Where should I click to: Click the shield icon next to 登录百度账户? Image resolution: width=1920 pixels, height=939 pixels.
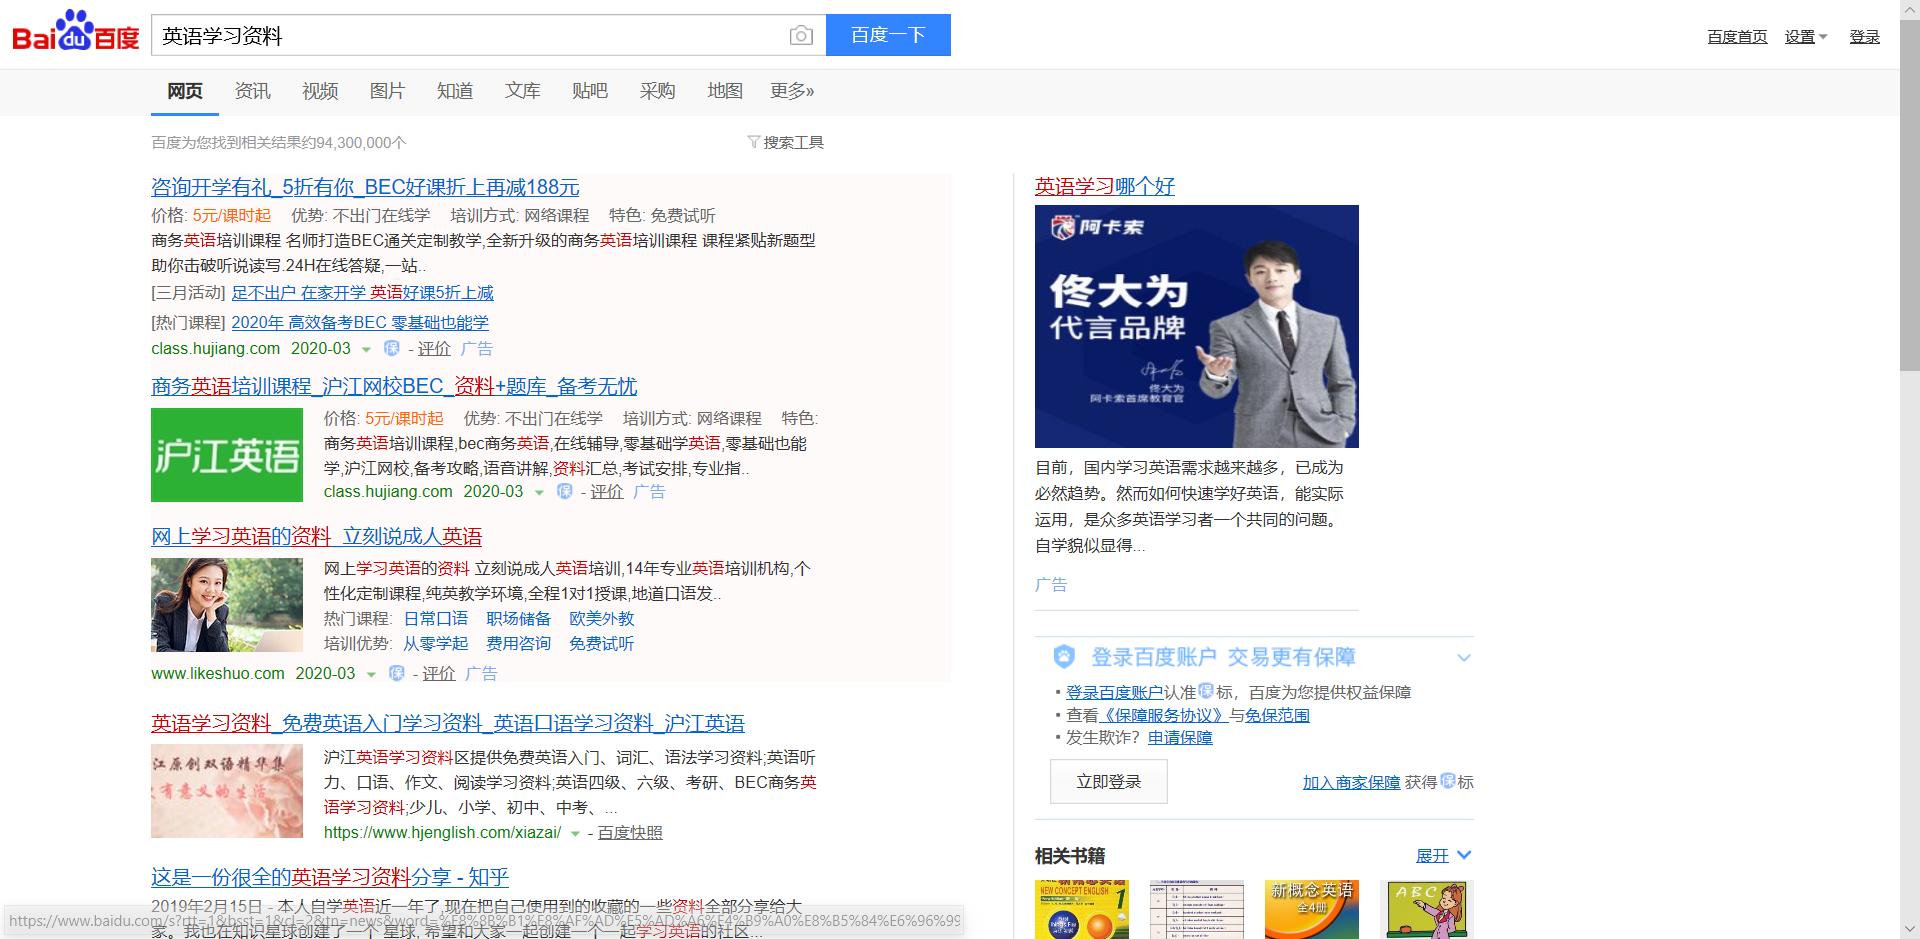point(1063,657)
